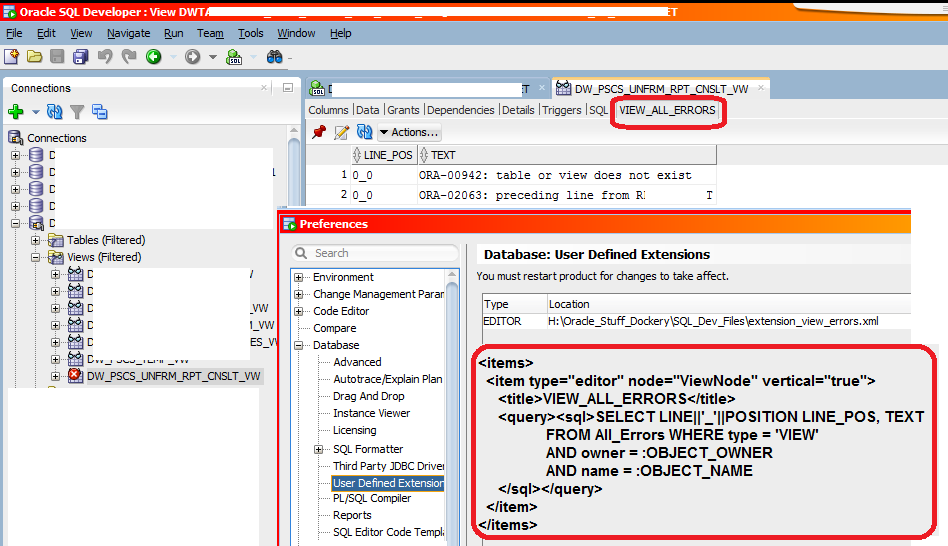
Task: Expand Environment in Preferences tree
Action: click(299, 278)
